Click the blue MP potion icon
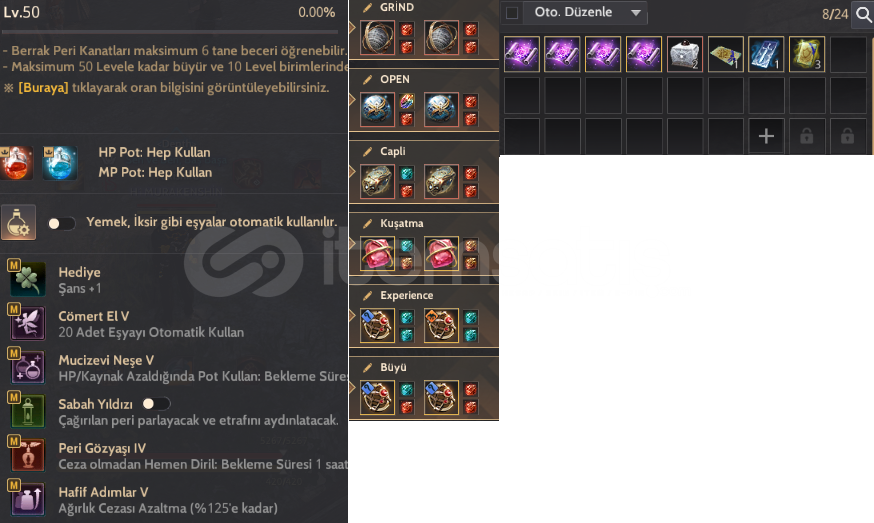Screen dimensions: 874x523 tap(60, 163)
